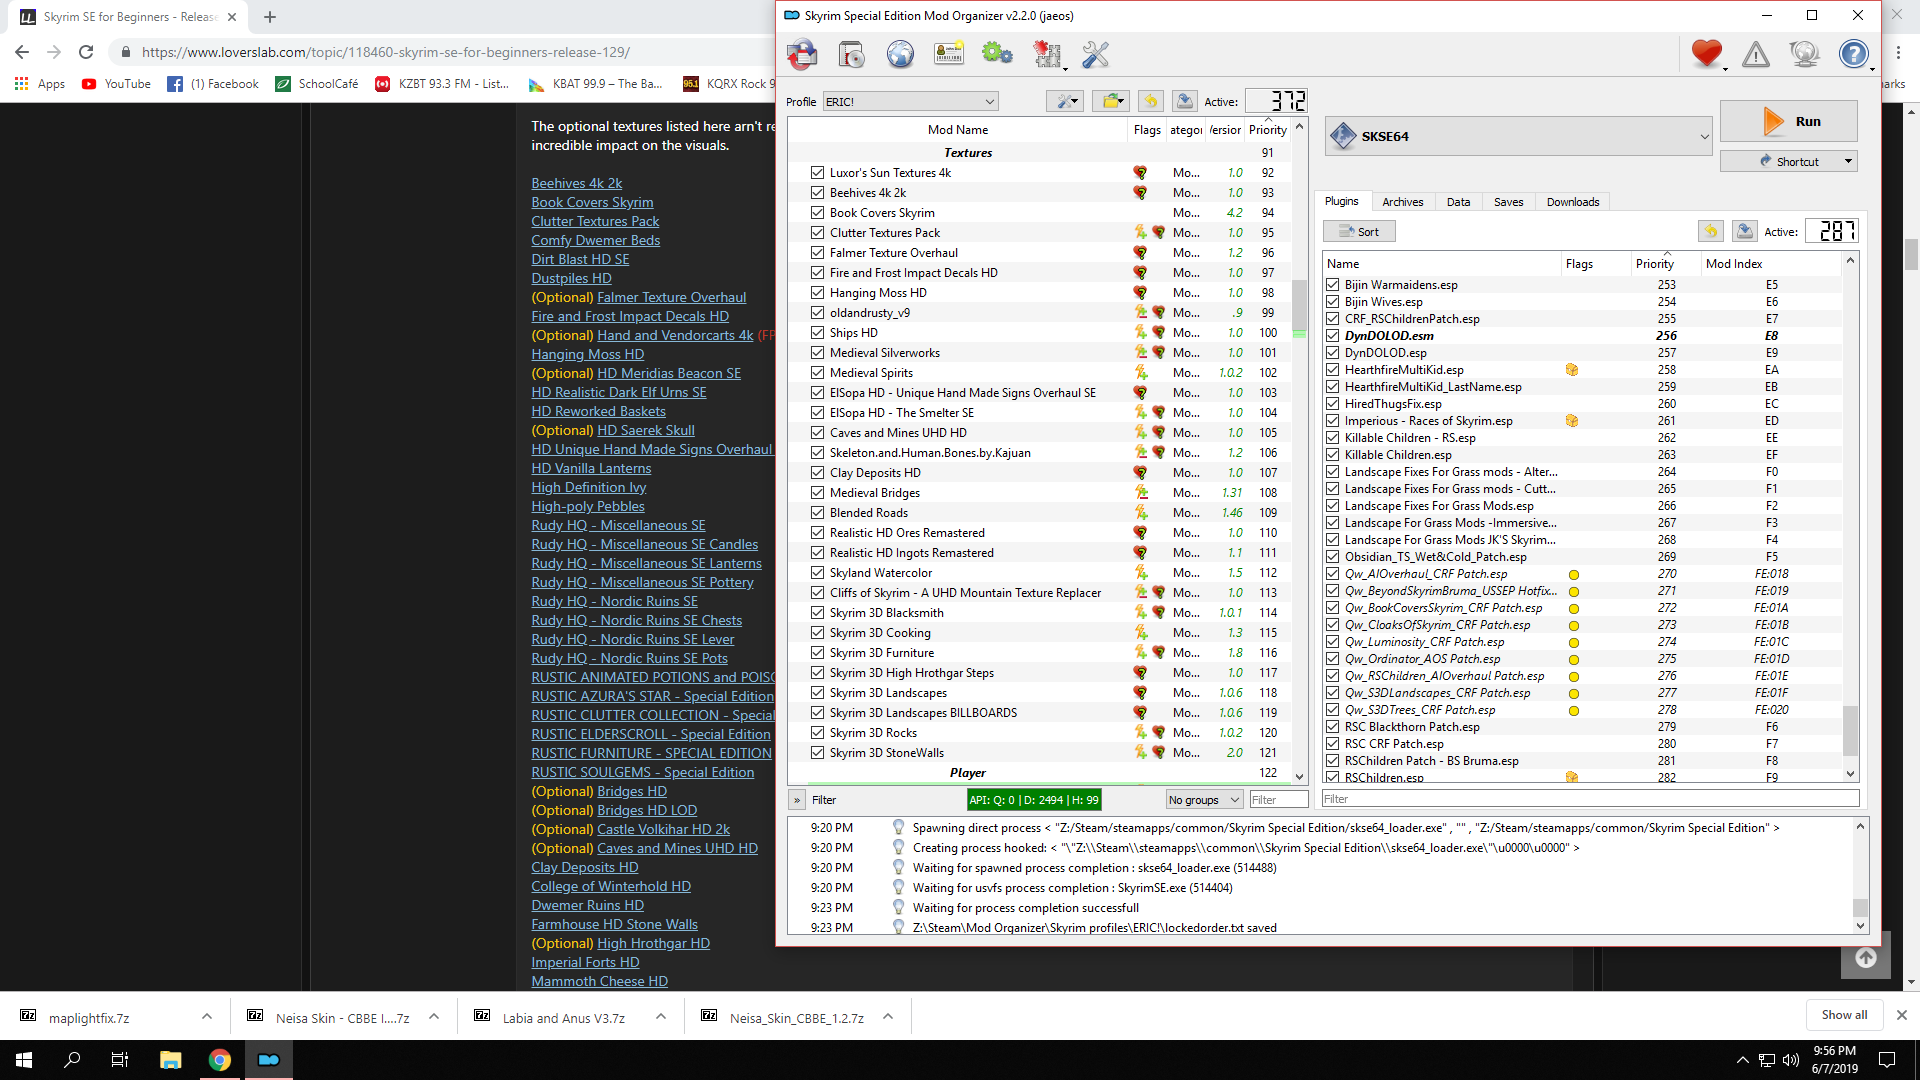Click the Run button
This screenshot has height=1080, width=1920.
pos(1789,121)
